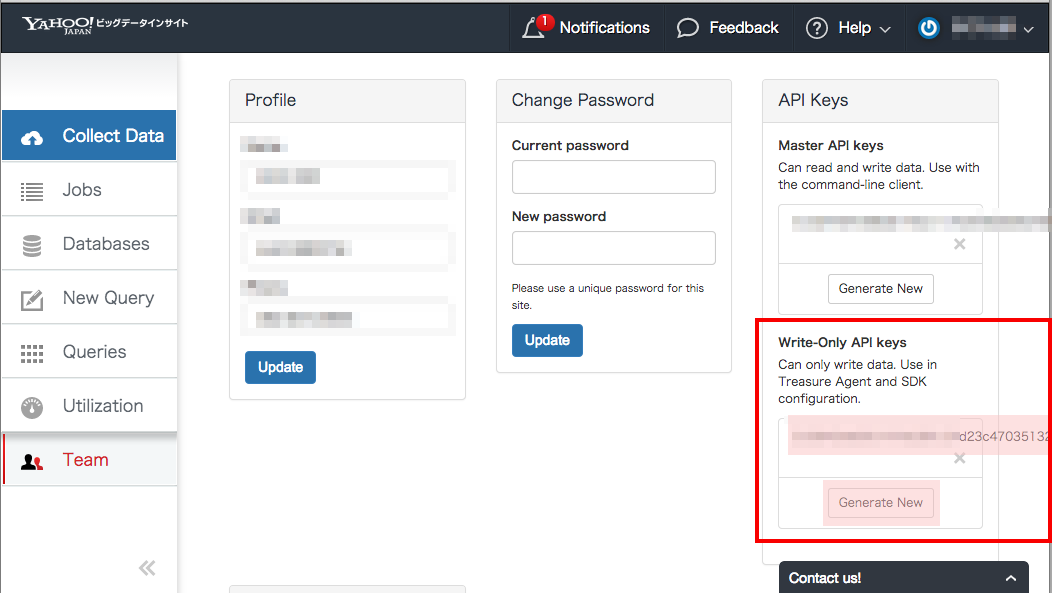Click the Feedback speech bubble icon

(x=688, y=28)
